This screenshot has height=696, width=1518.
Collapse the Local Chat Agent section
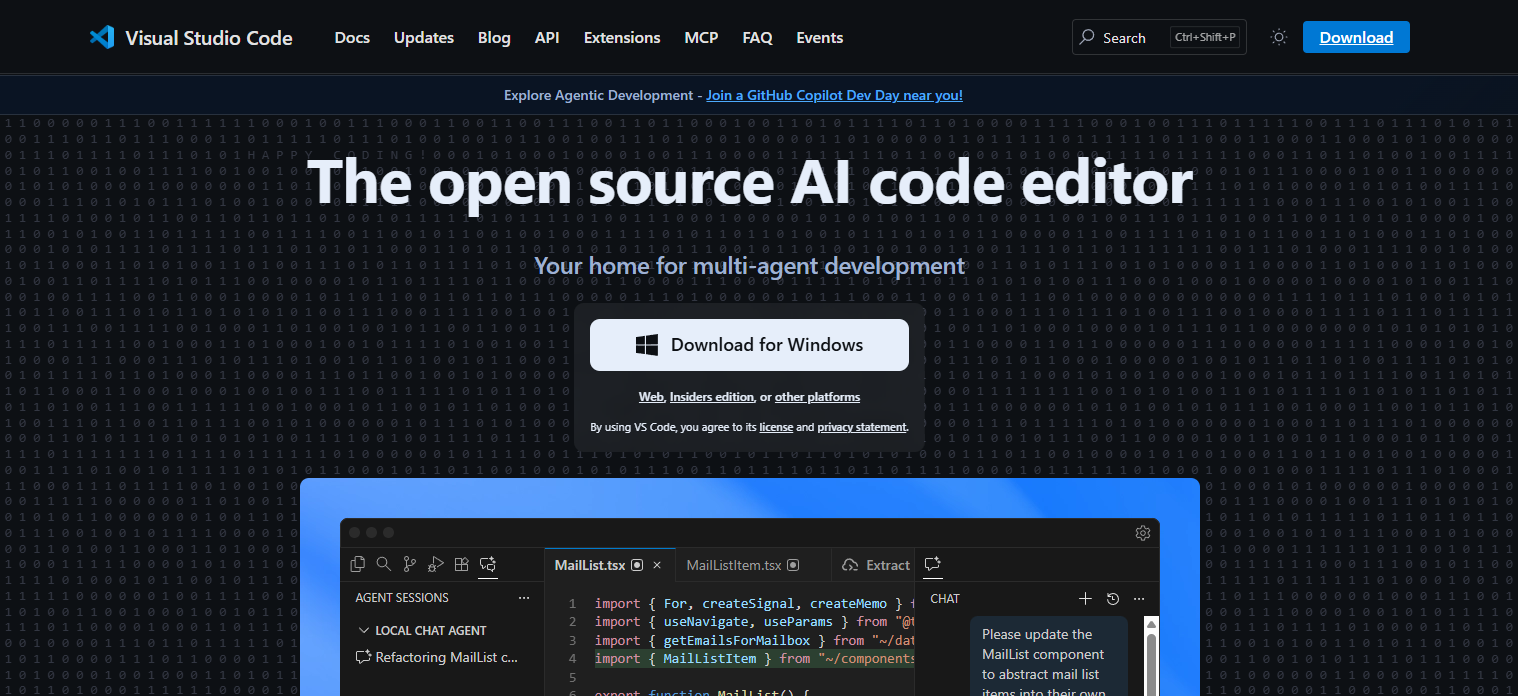(x=364, y=630)
